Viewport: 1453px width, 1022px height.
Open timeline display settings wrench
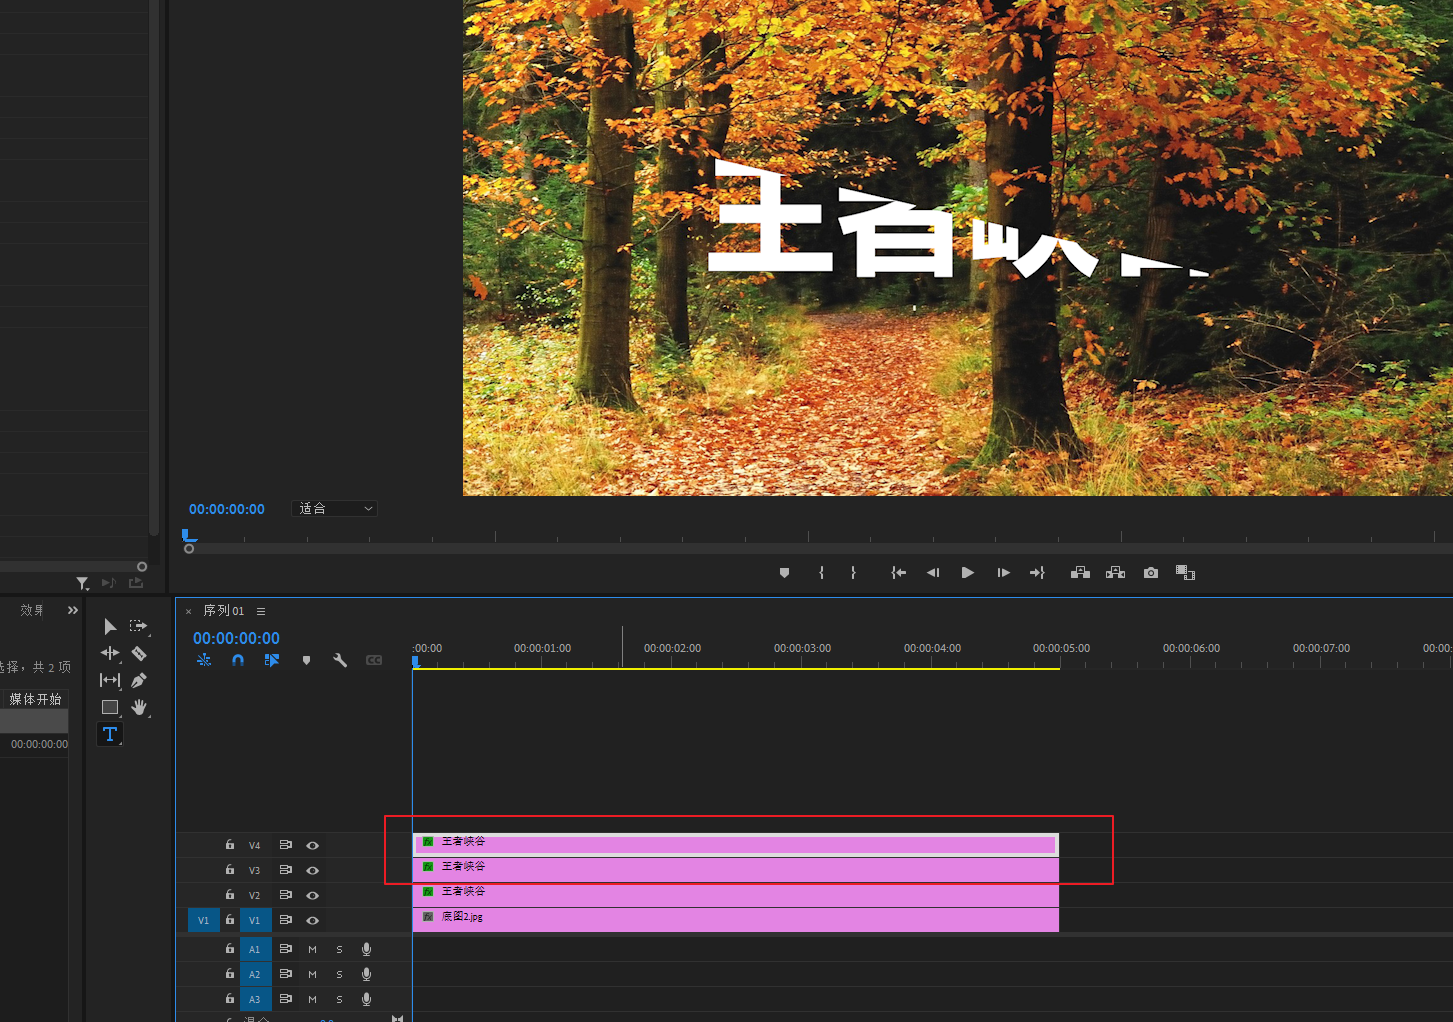[340, 660]
